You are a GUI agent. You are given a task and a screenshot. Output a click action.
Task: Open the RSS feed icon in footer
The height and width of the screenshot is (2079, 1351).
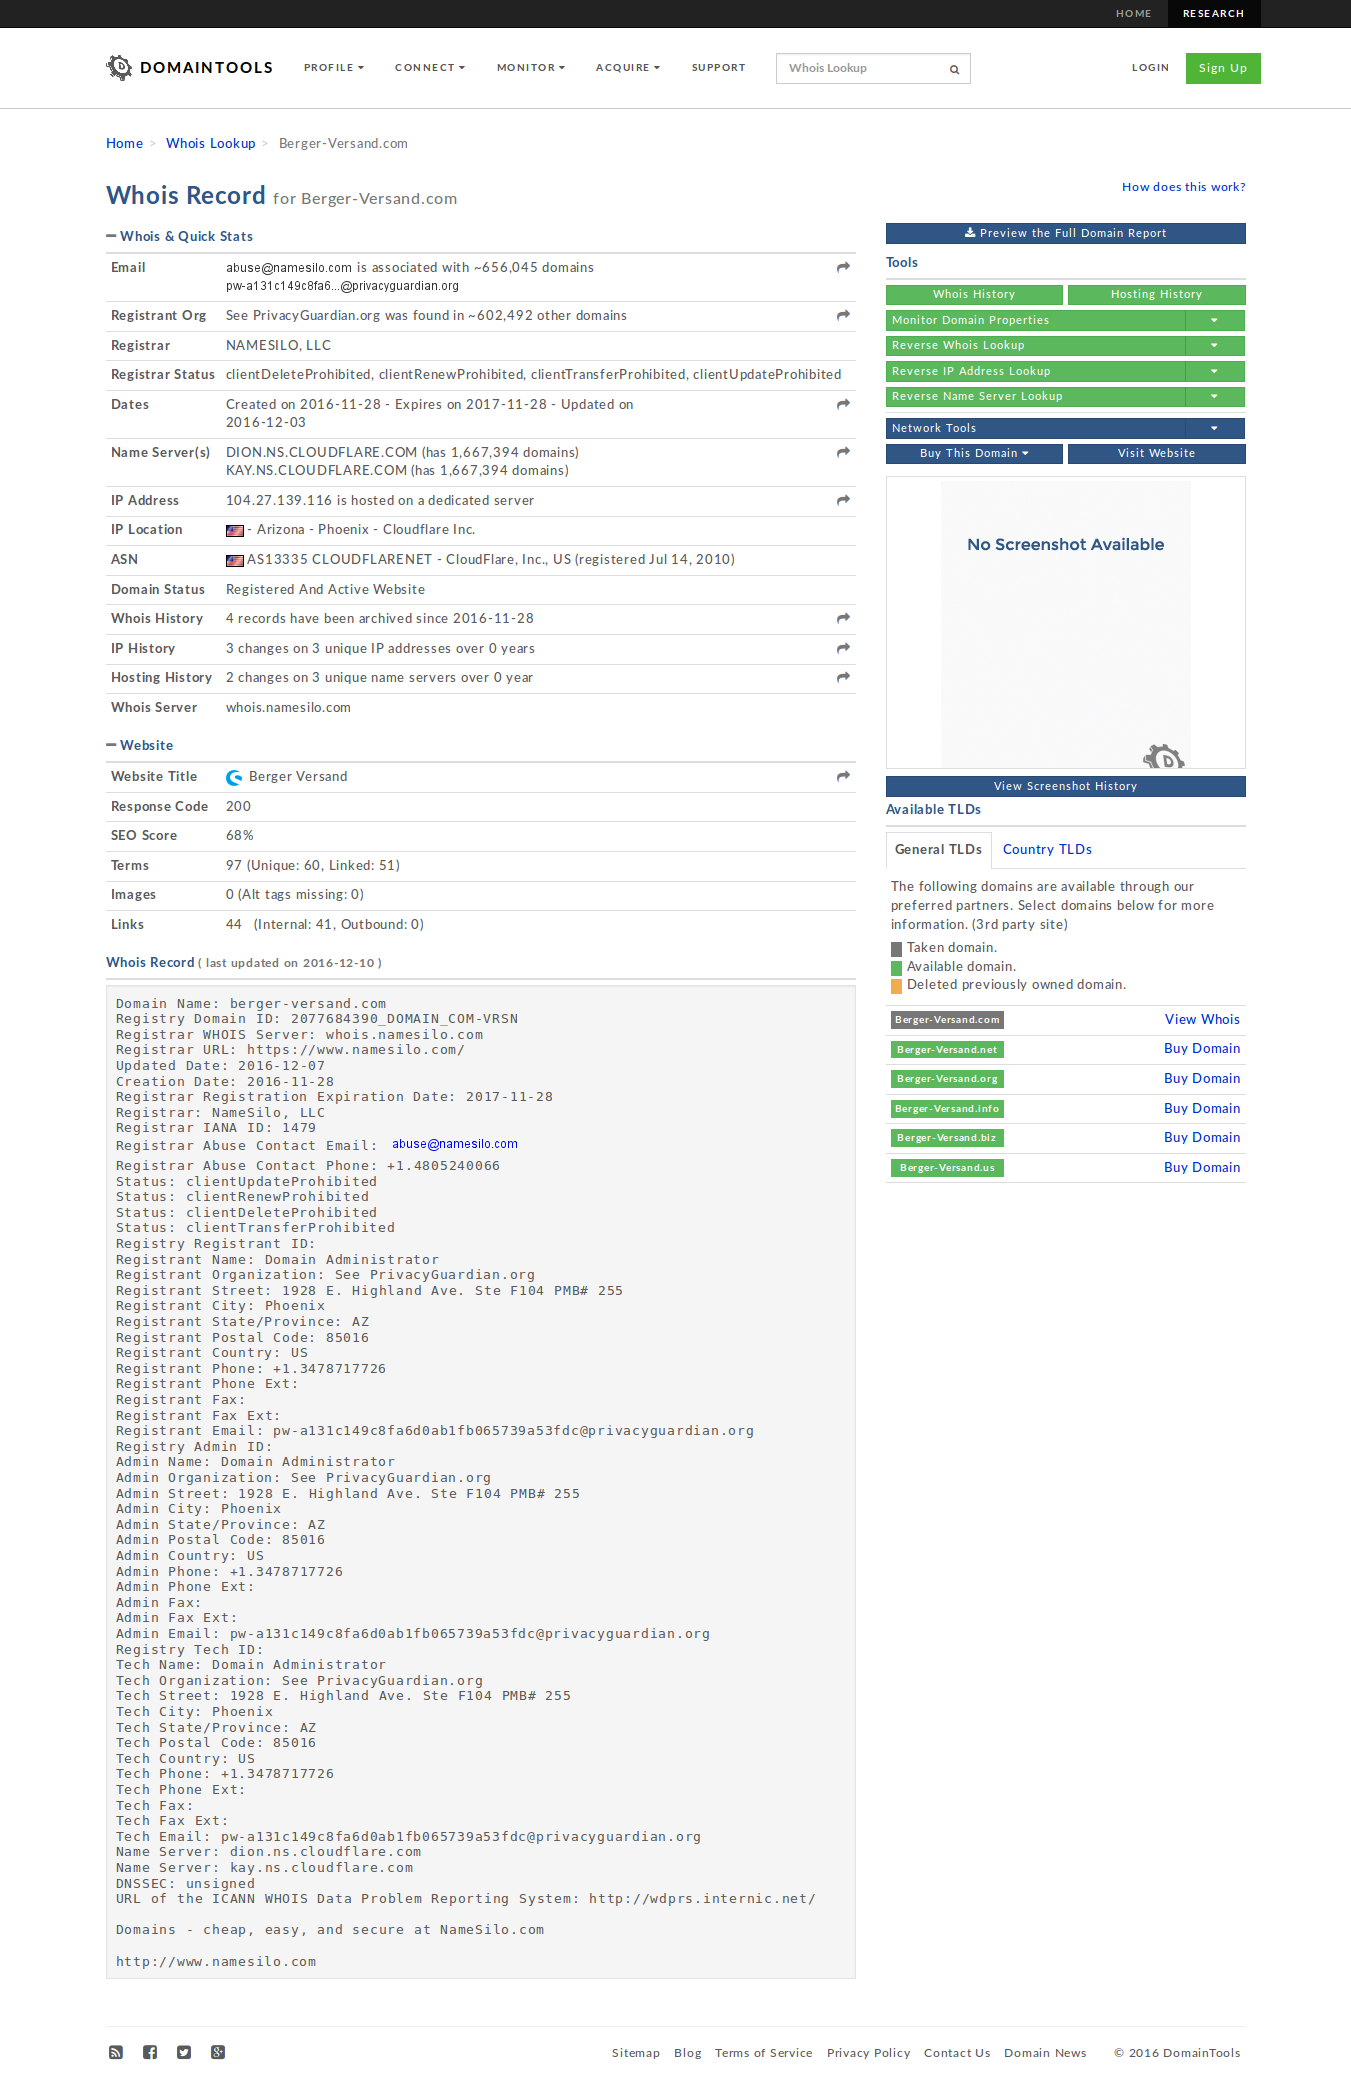(116, 2052)
